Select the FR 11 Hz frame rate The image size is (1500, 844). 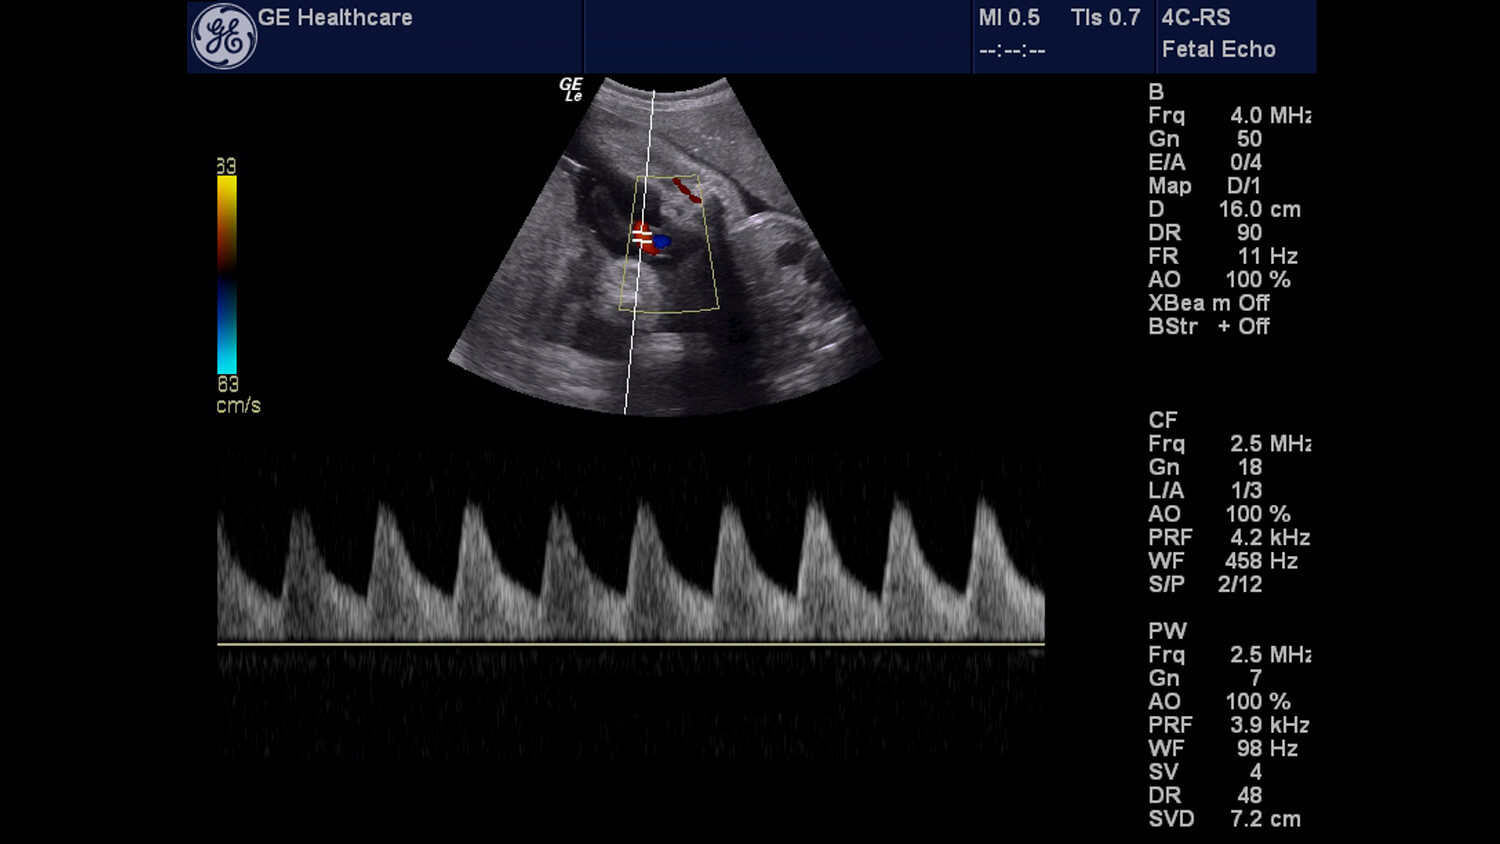(1223, 256)
